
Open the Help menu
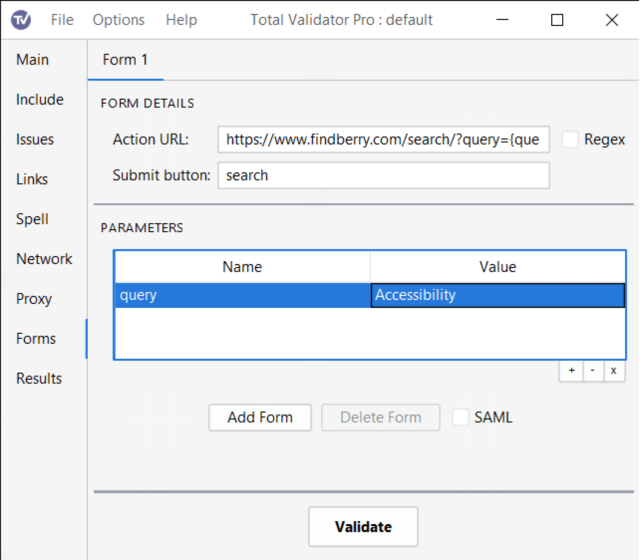[181, 20]
